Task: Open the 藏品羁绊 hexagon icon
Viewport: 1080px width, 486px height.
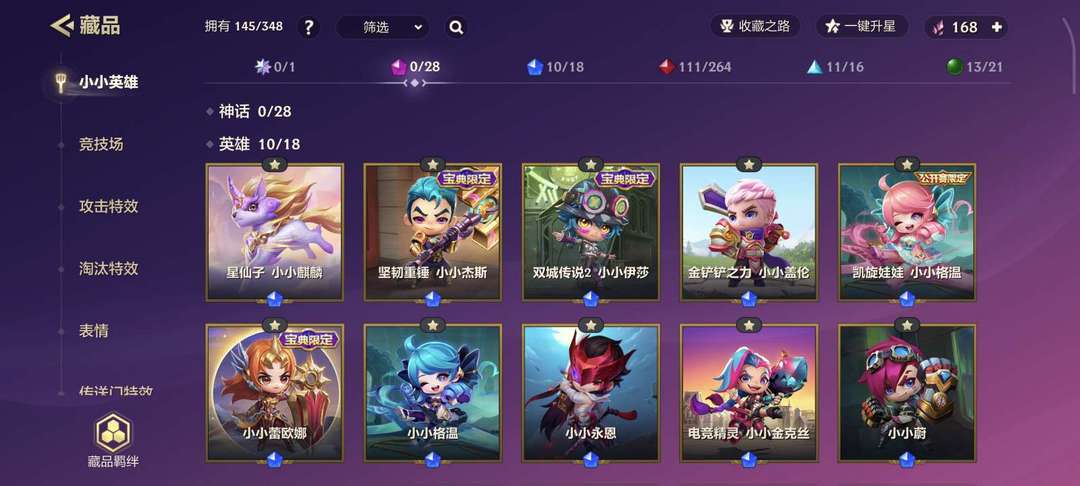Action: (x=114, y=433)
